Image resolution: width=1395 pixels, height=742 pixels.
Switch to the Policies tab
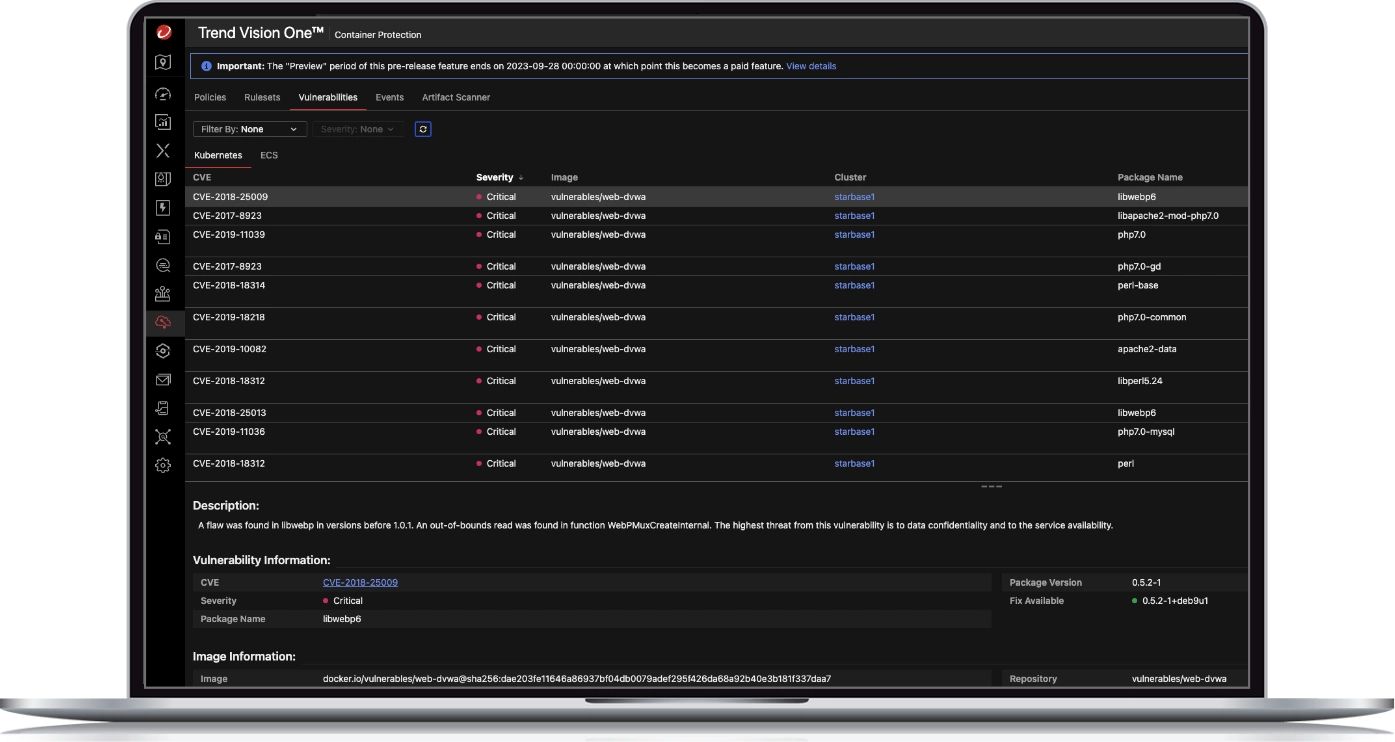pyautogui.click(x=210, y=97)
